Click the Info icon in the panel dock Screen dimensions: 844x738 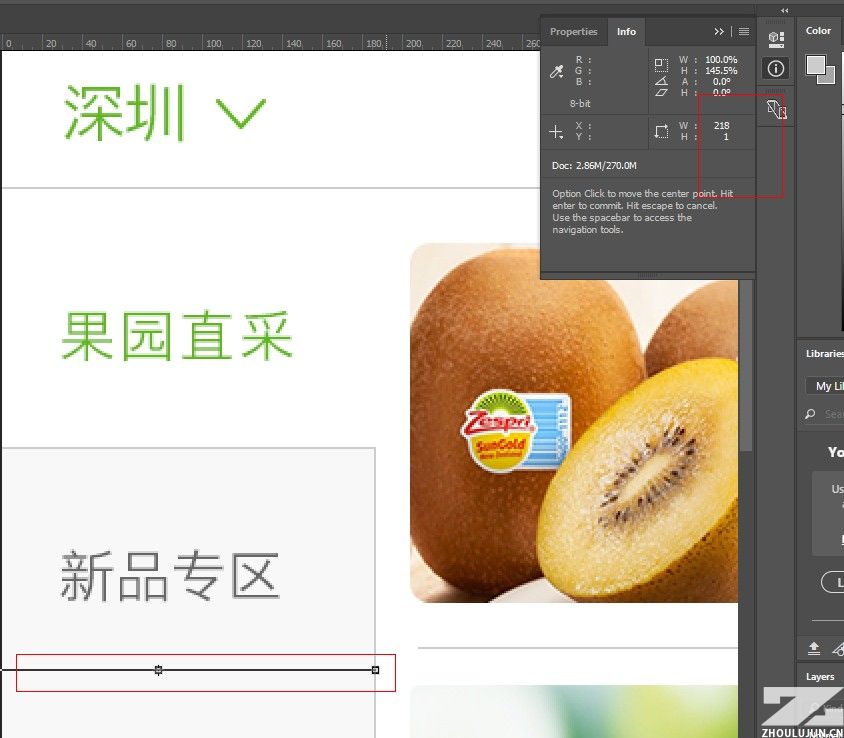click(x=776, y=68)
